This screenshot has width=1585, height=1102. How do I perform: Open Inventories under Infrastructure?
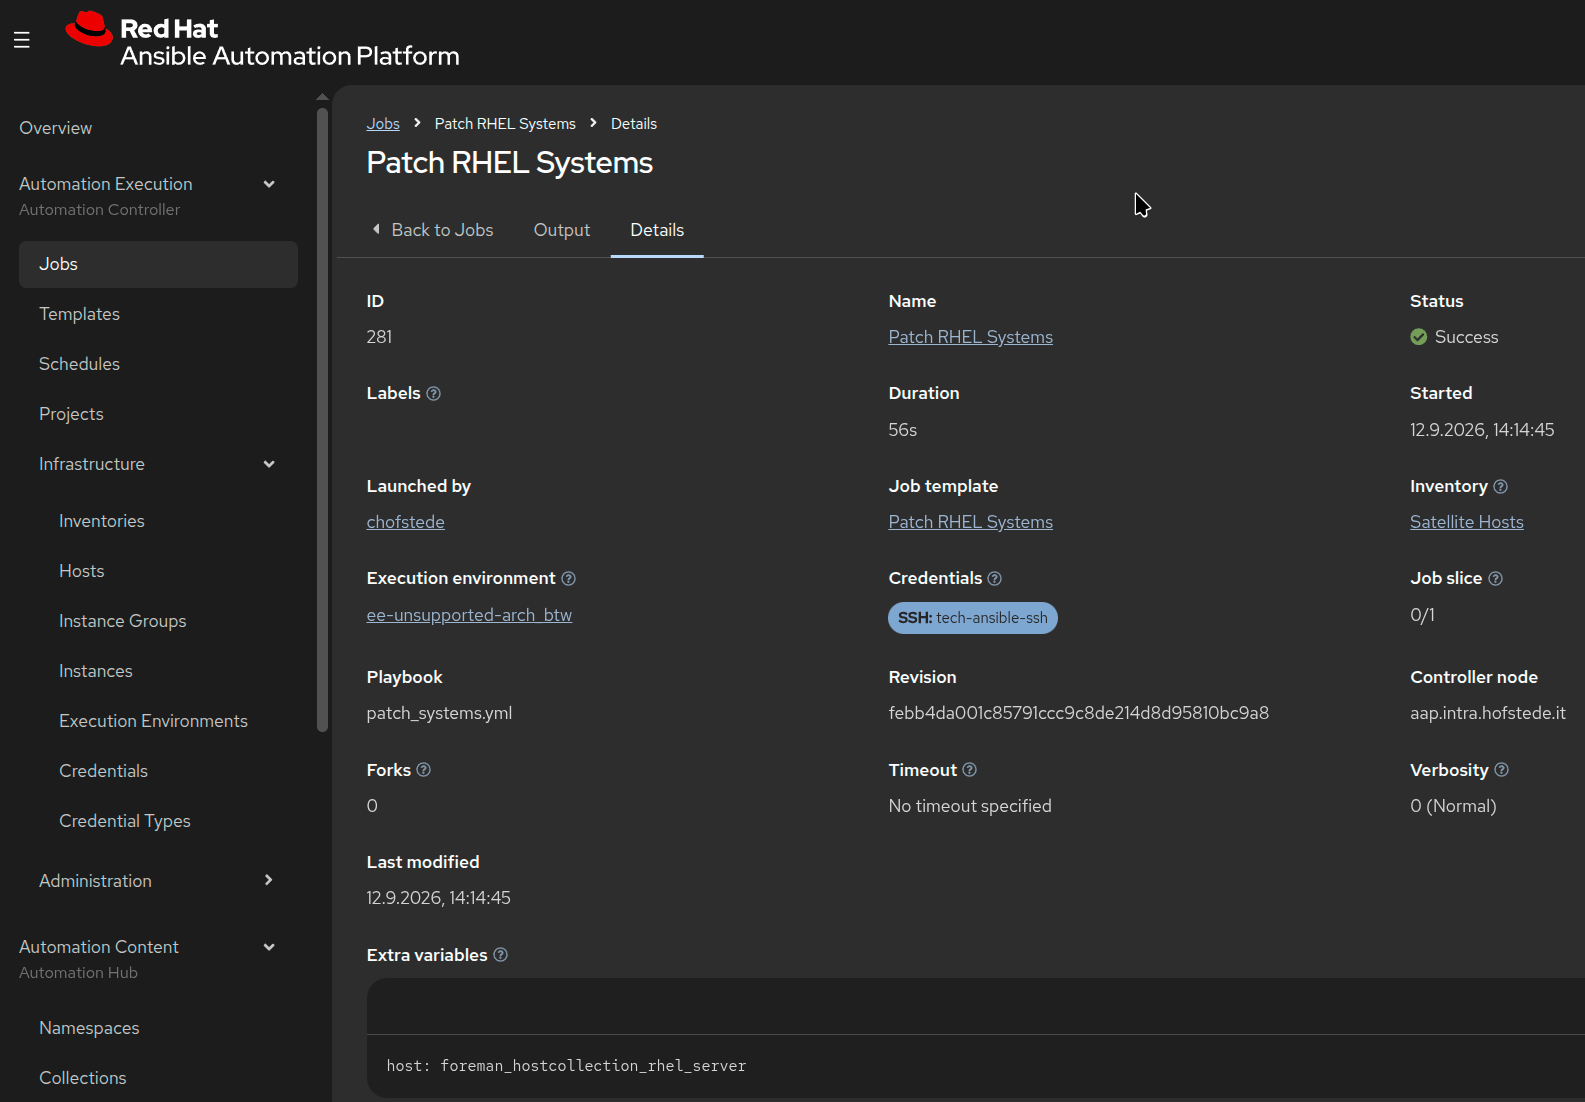point(101,521)
